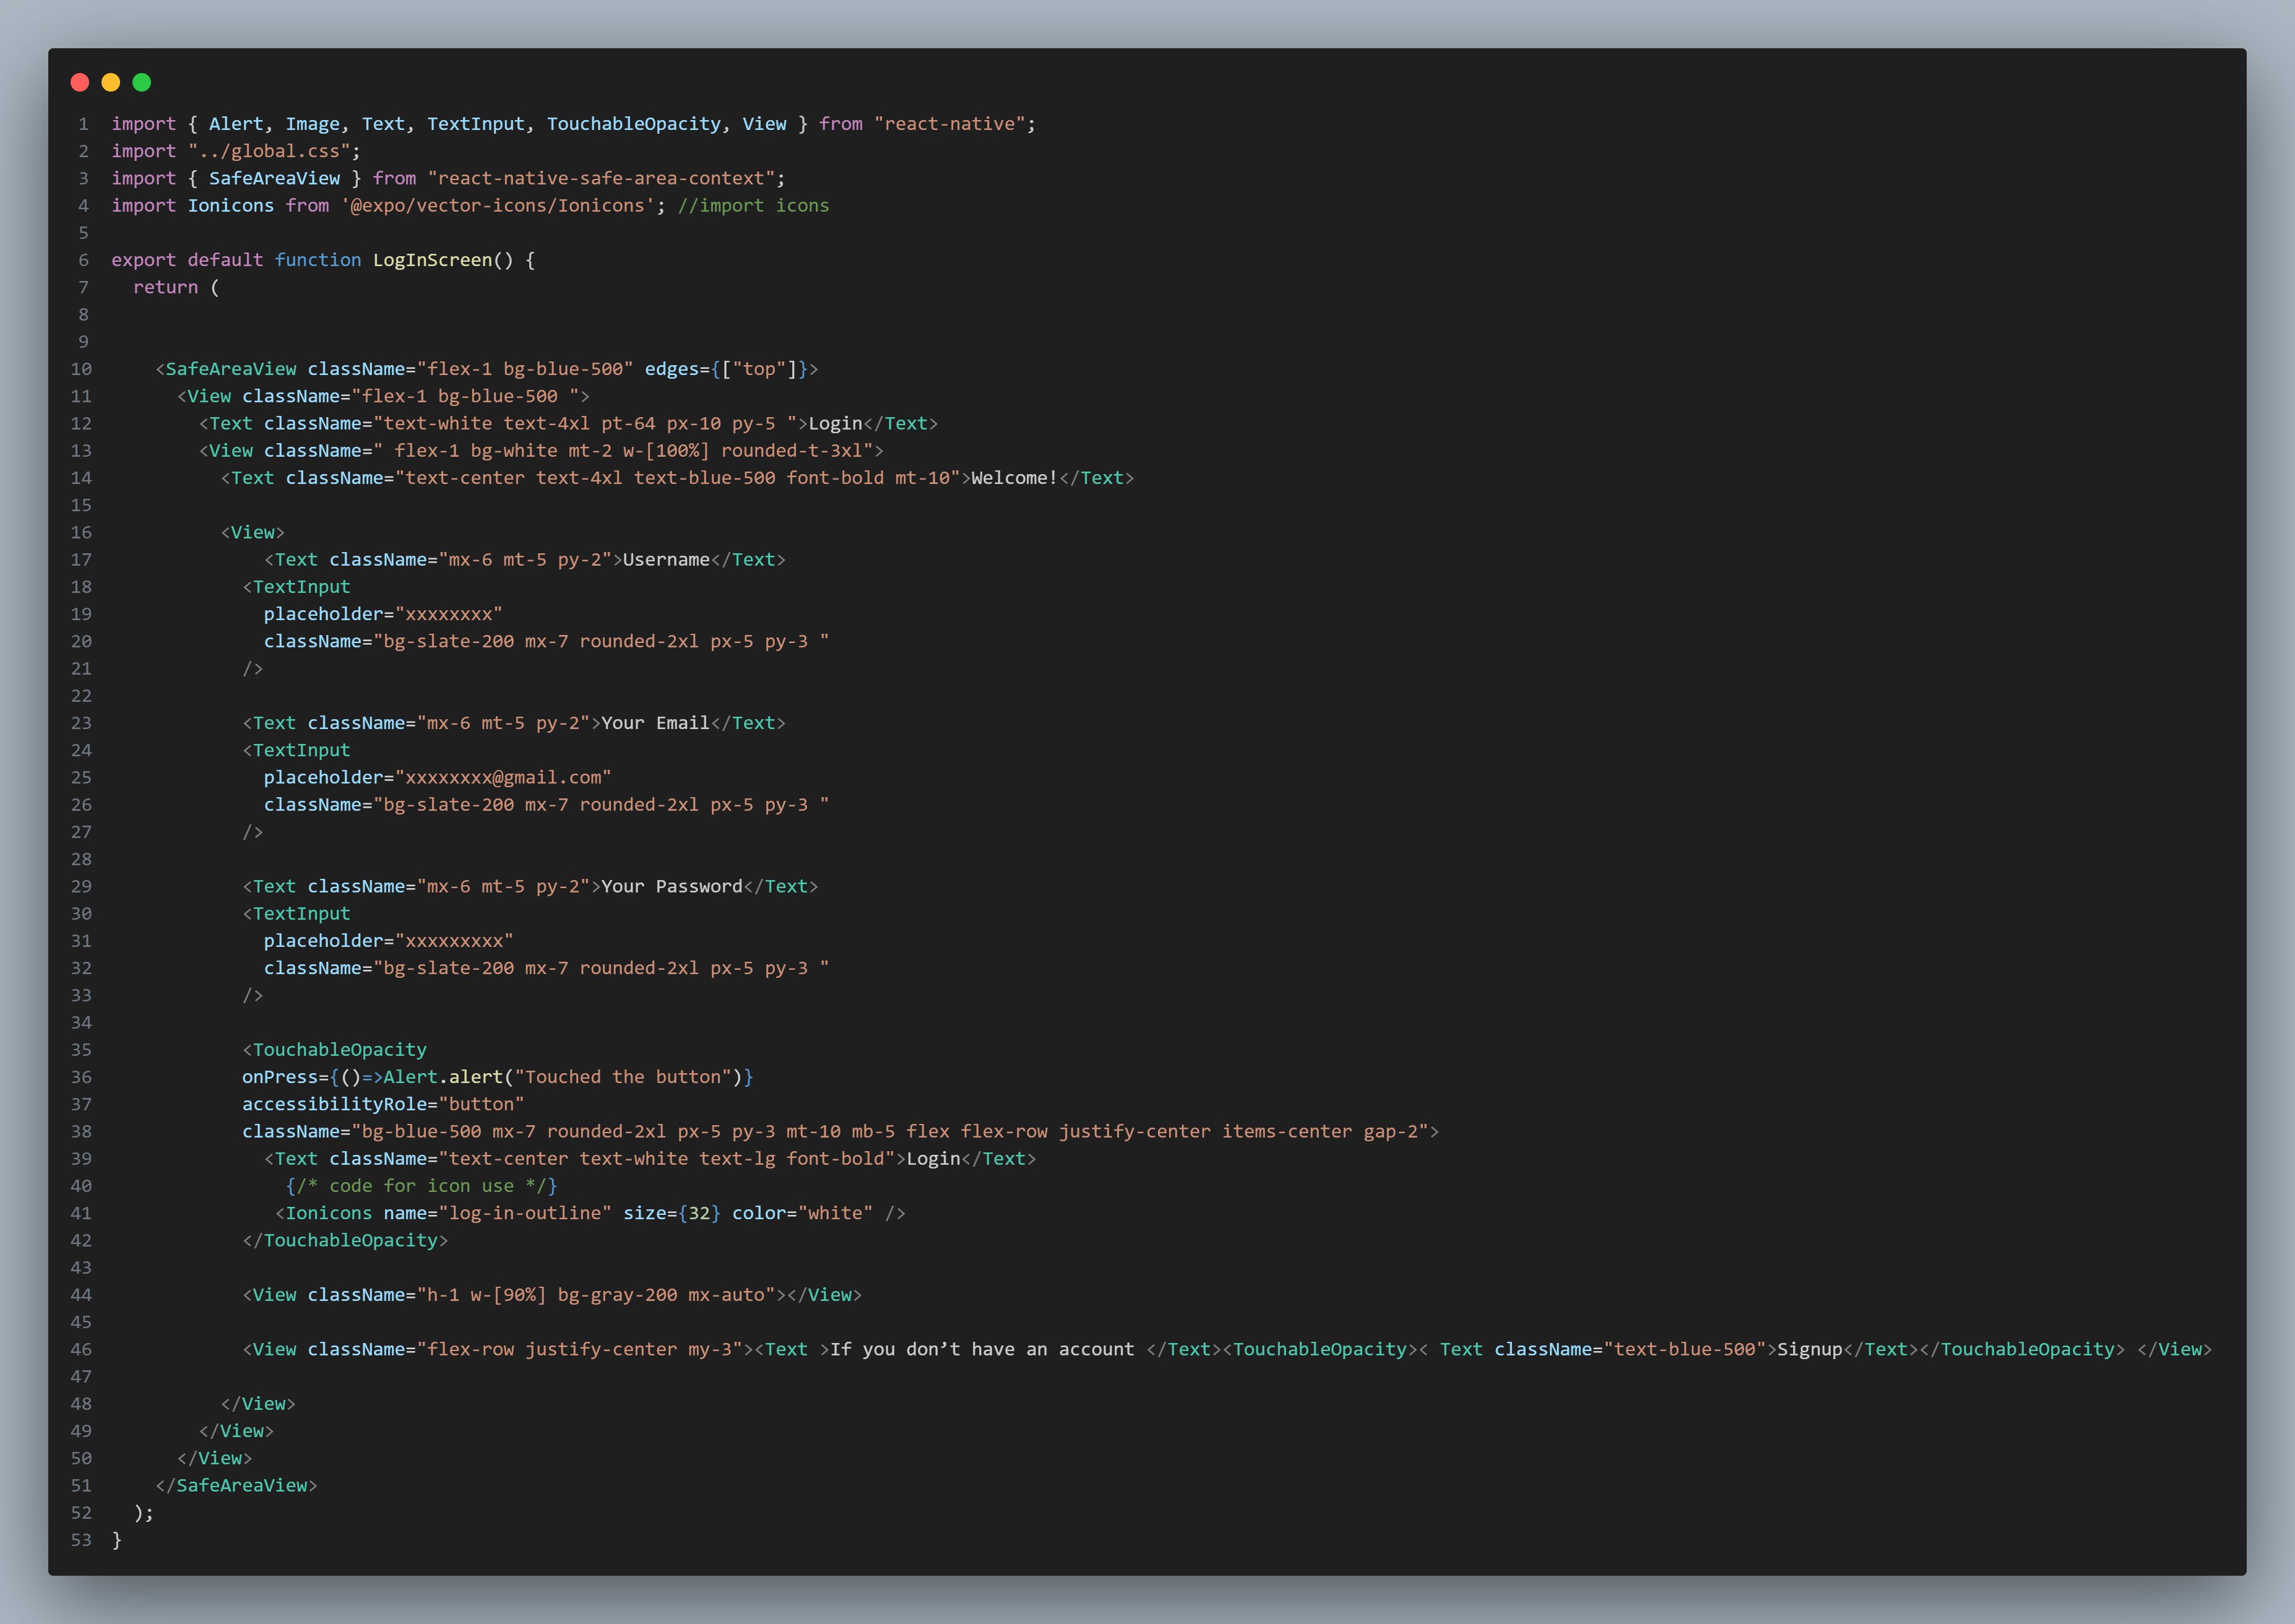
Task: Click the yellow minimize window dot
Action: point(111,82)
